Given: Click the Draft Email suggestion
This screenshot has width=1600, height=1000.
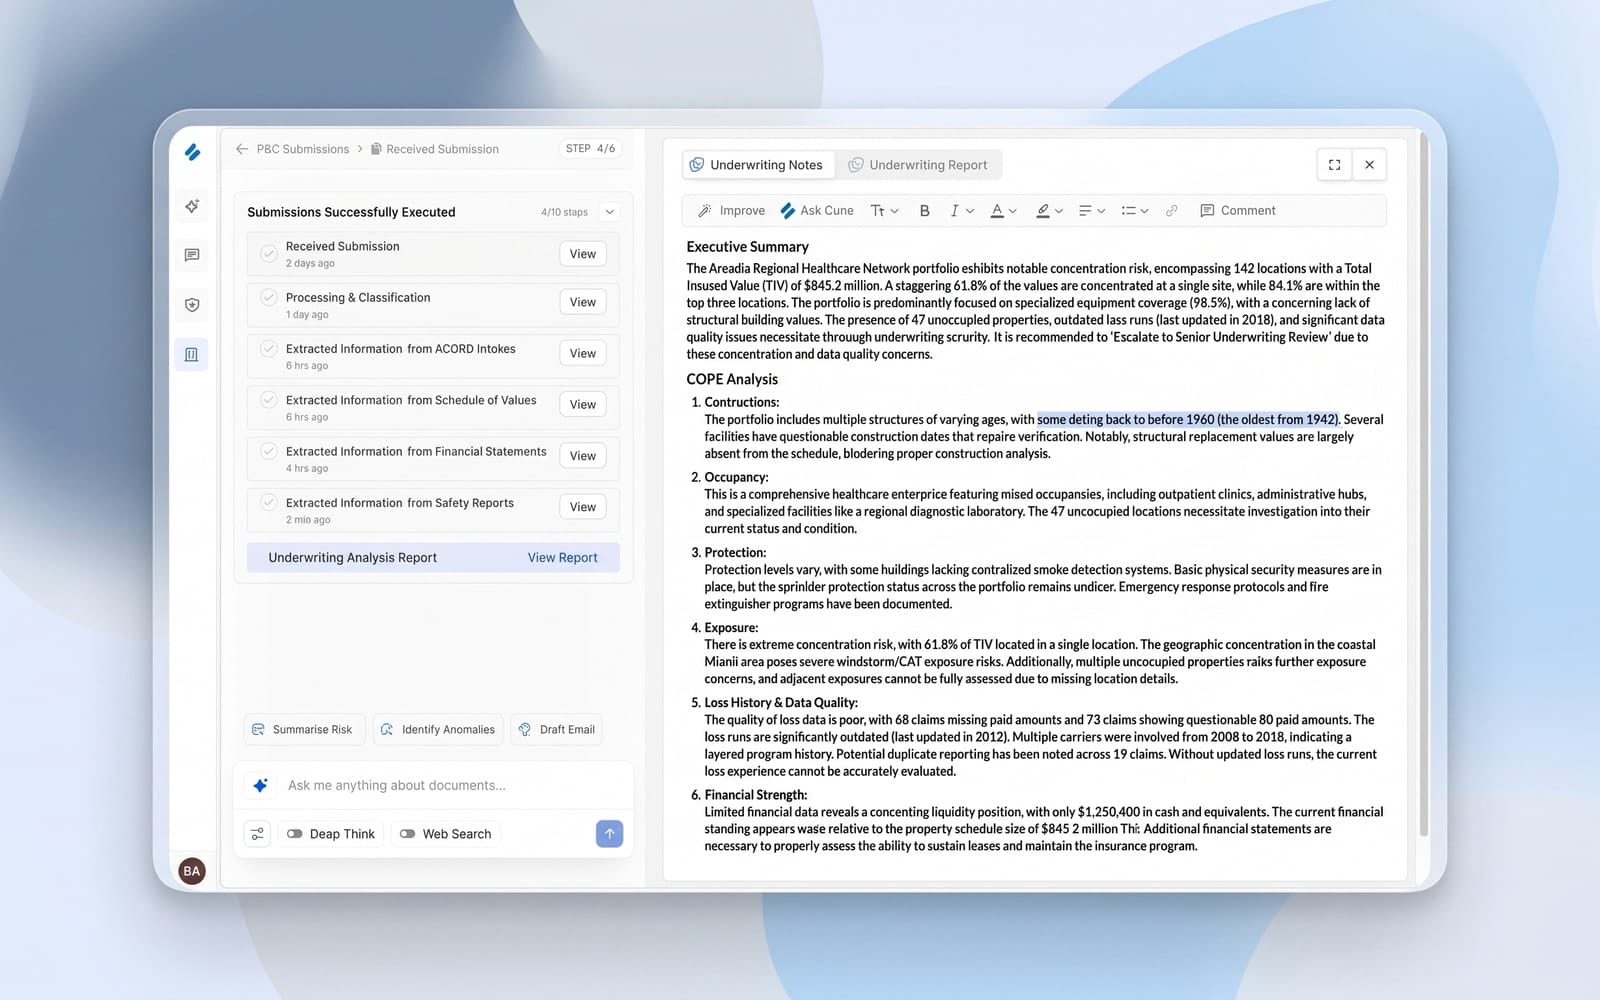Looking at the screenshot, I should click(x=558, y=730).
